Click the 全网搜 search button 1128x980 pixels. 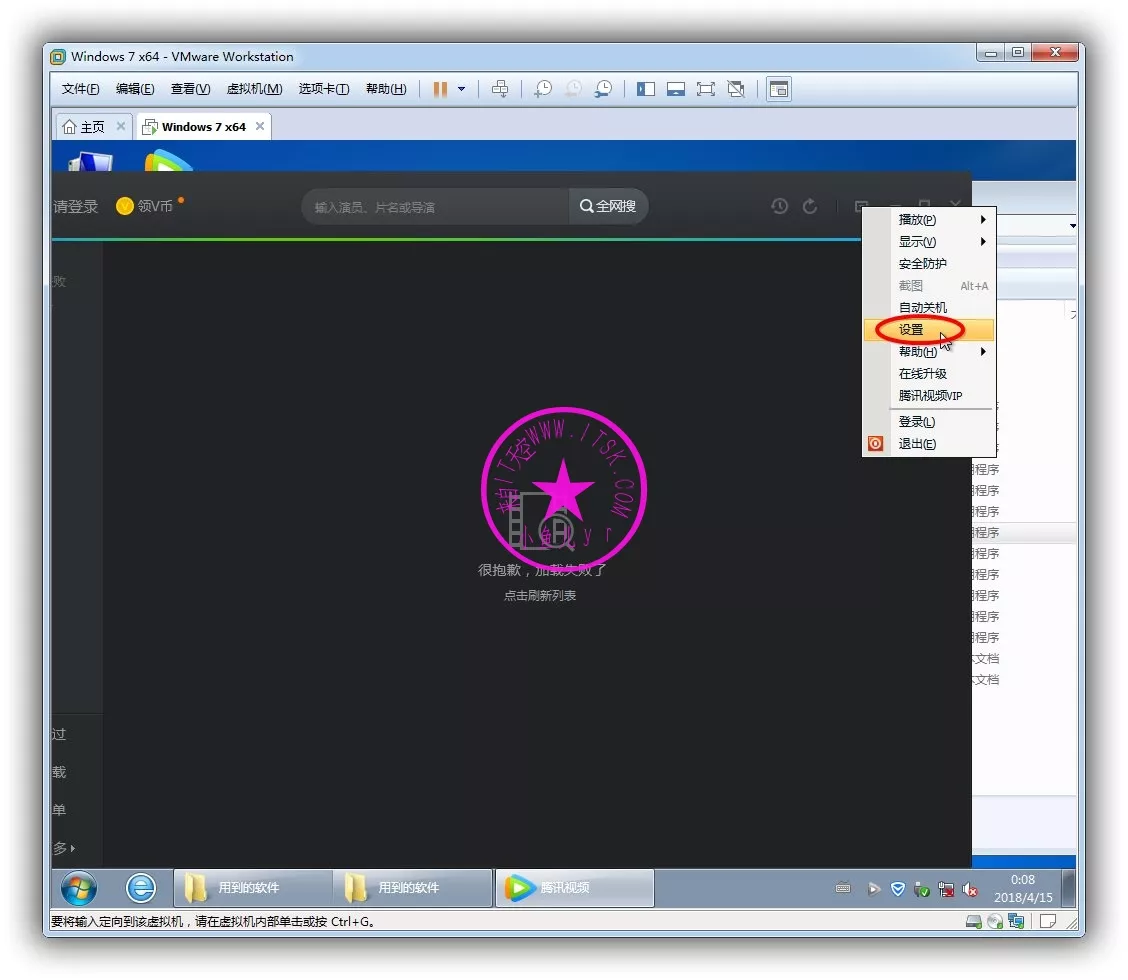click(x=608, y=206)
